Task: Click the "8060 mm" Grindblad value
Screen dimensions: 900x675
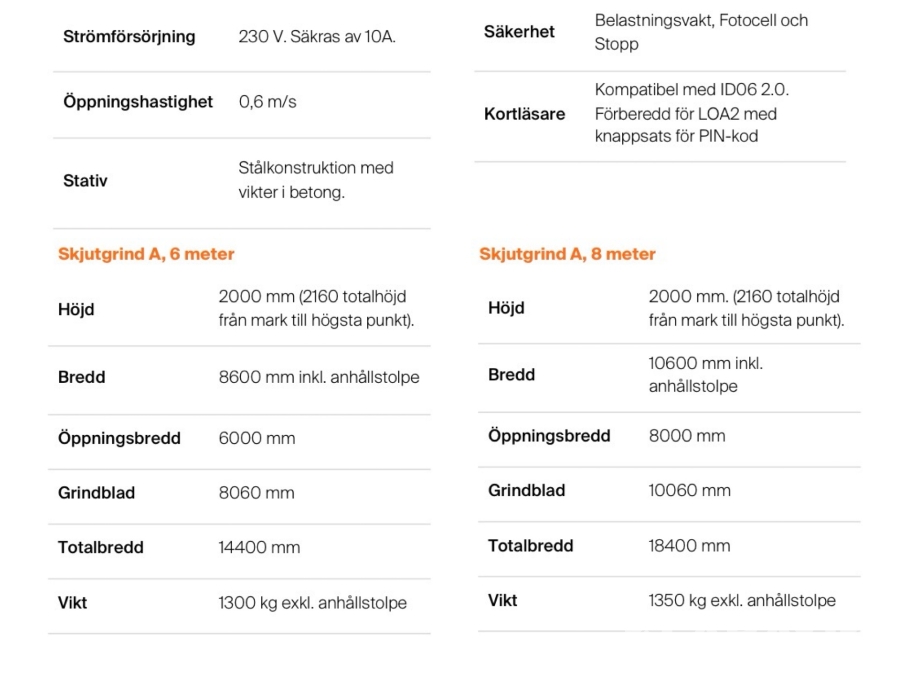Action: (x=256, y=492)
